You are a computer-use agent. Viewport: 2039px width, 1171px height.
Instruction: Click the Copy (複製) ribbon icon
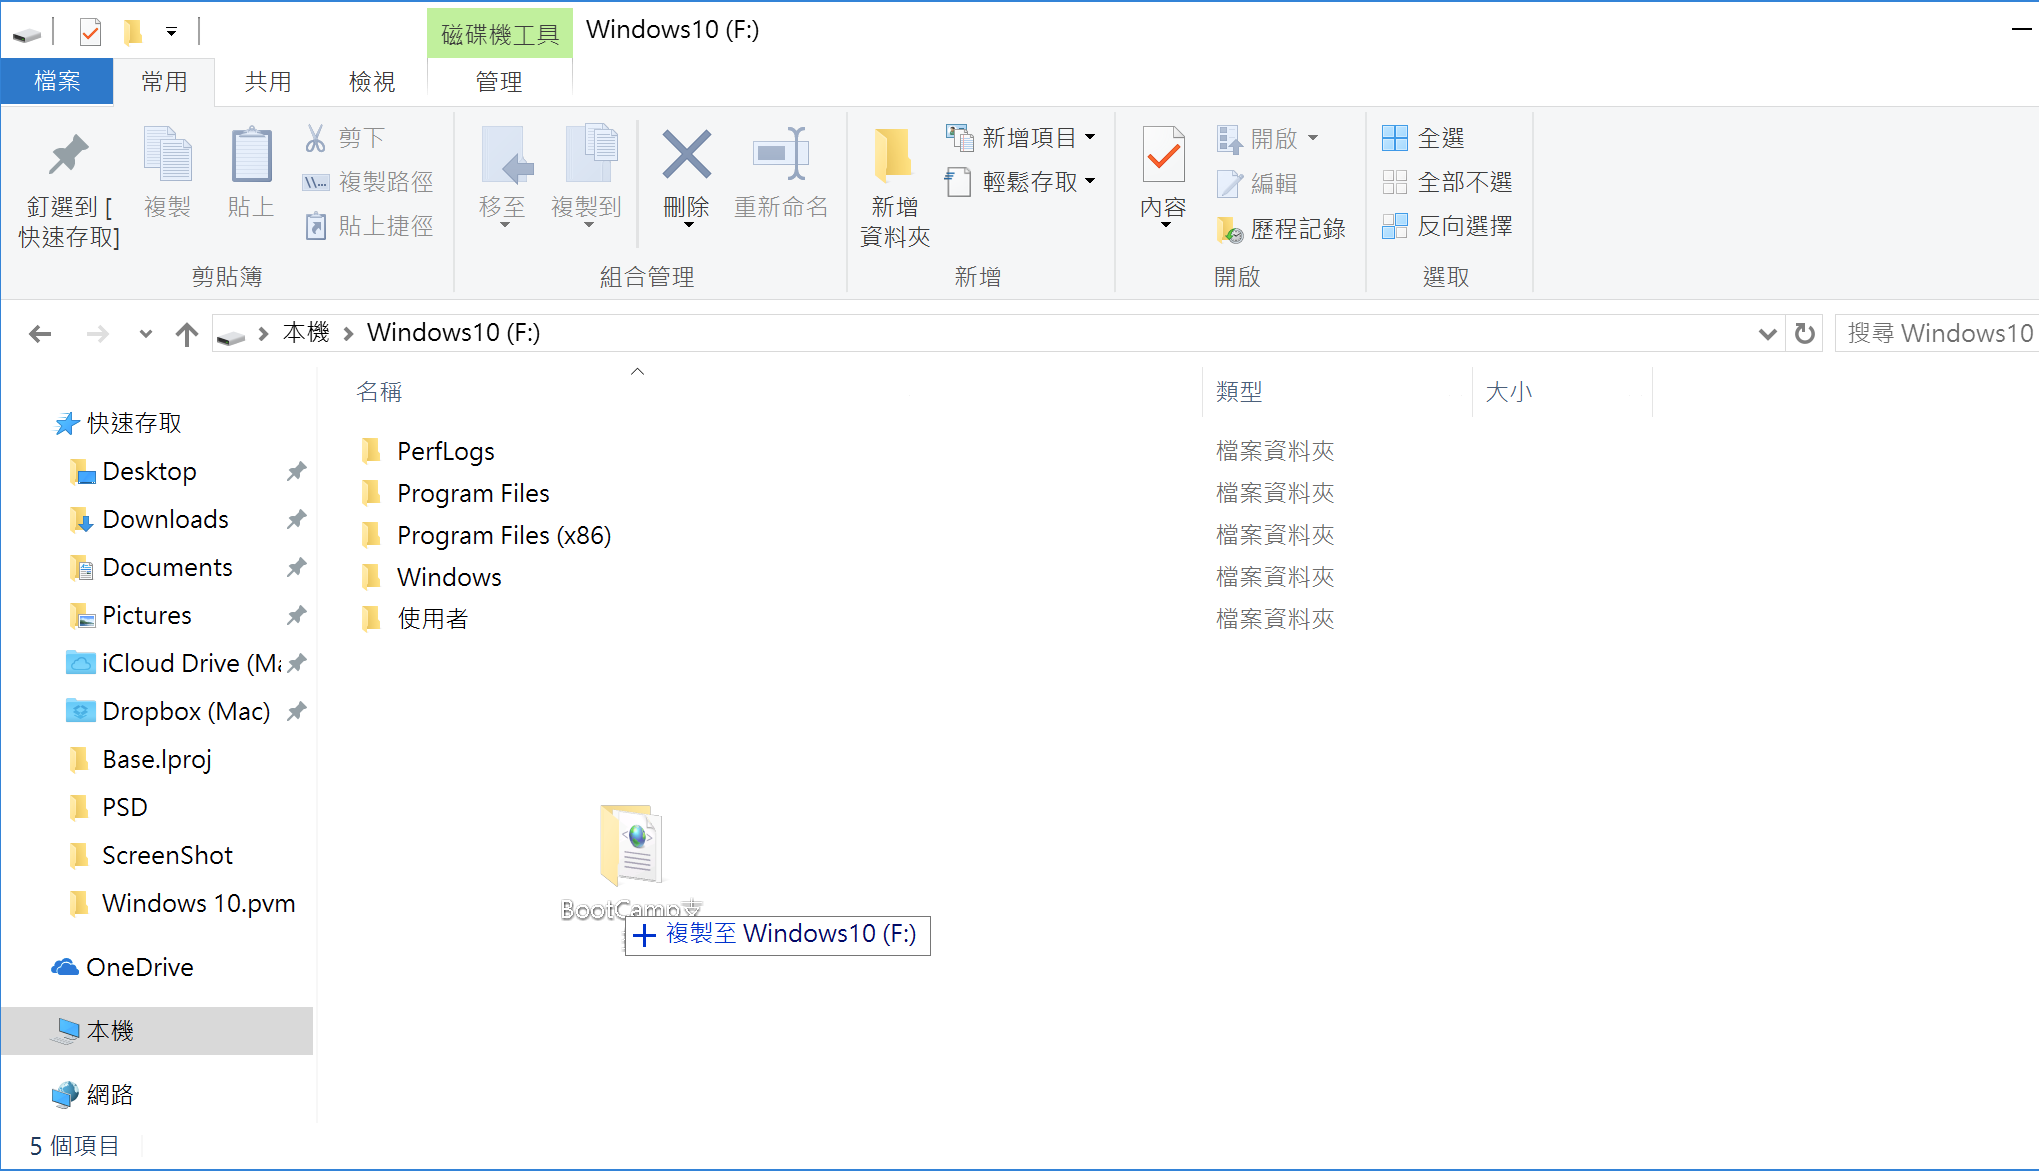[x=167, y=155]
